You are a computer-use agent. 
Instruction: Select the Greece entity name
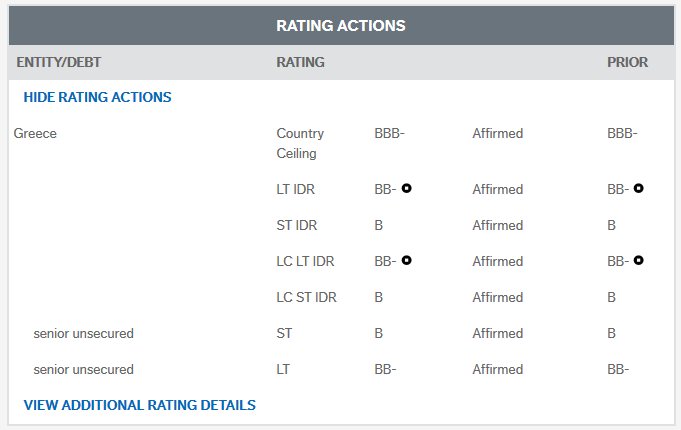pos(35,133)
